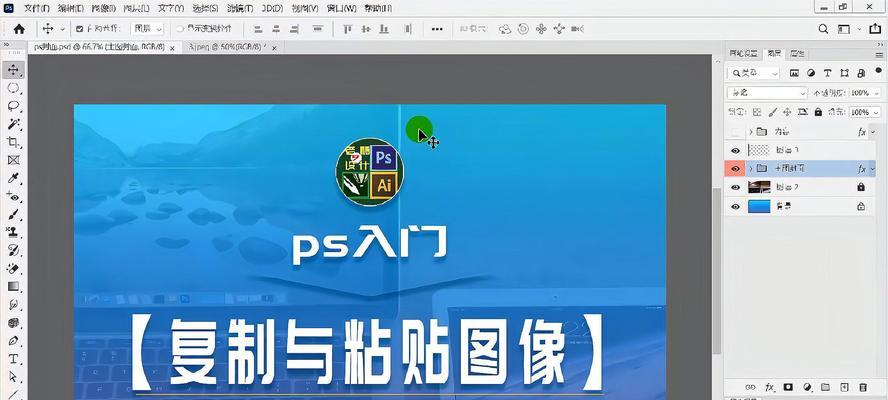Toggle the Show Transform Controls checkbox

(180, 29)
